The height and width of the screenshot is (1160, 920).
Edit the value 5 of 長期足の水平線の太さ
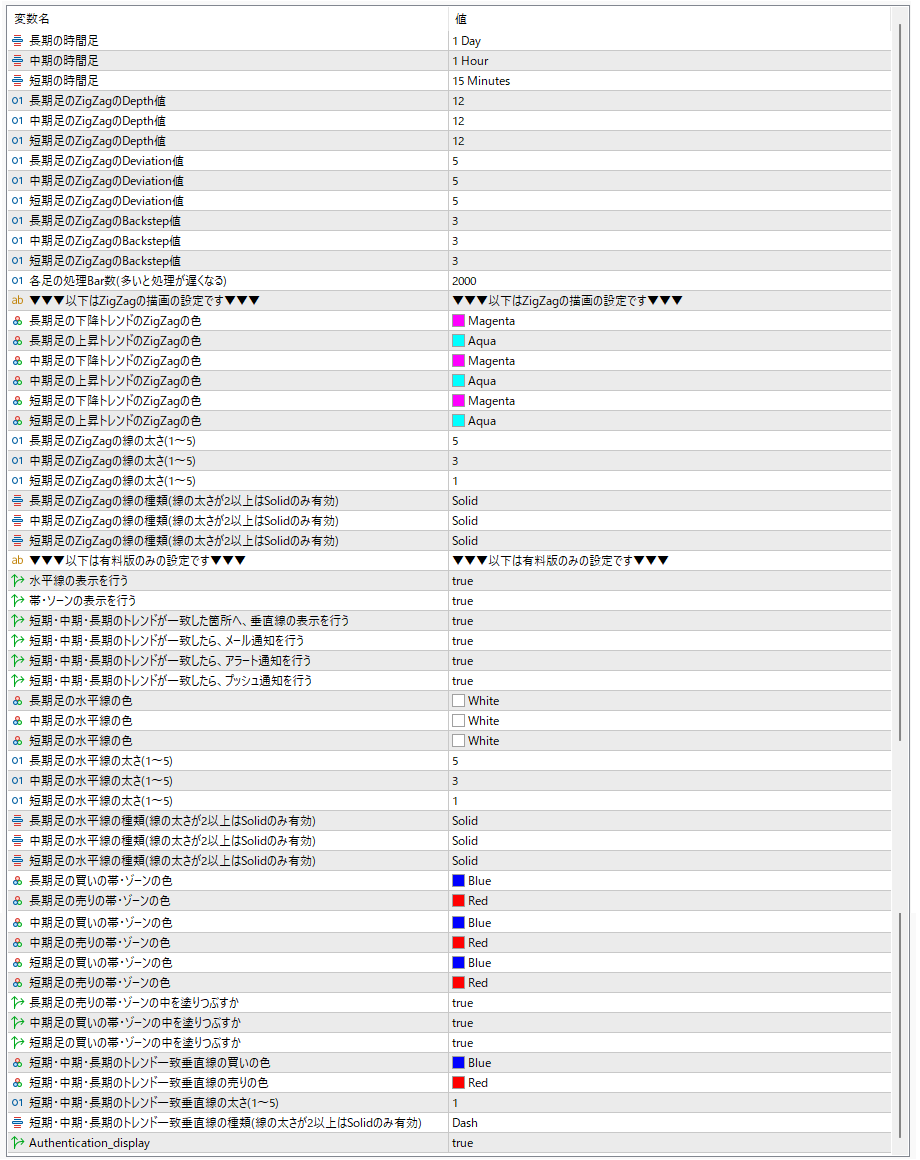click(x=455, y=761)
